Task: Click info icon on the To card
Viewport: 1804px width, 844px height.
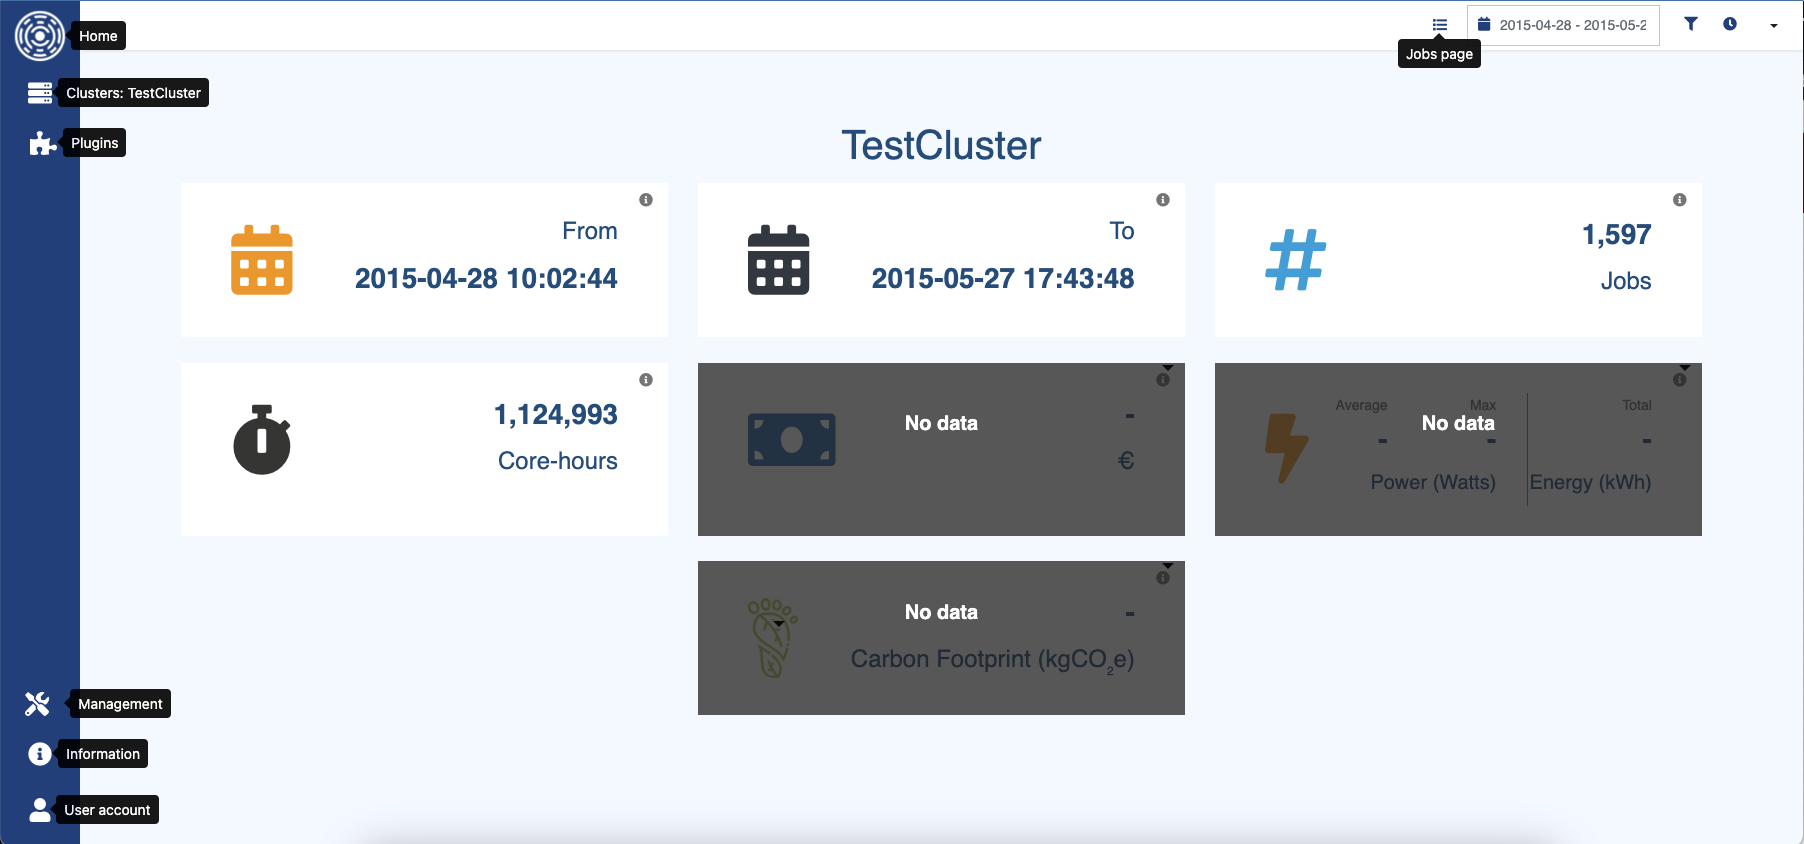Action: pyautogui.click(x=1163, y=200)
